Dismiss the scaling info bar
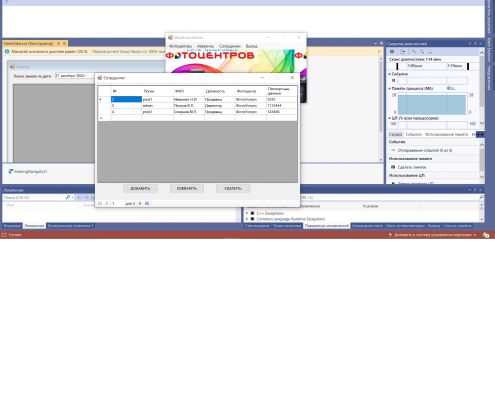The height and width of the screenshot is (400, 495). (x=379, y=52)
